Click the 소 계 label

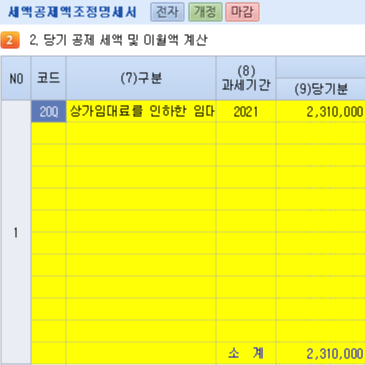tap(246, 353)
